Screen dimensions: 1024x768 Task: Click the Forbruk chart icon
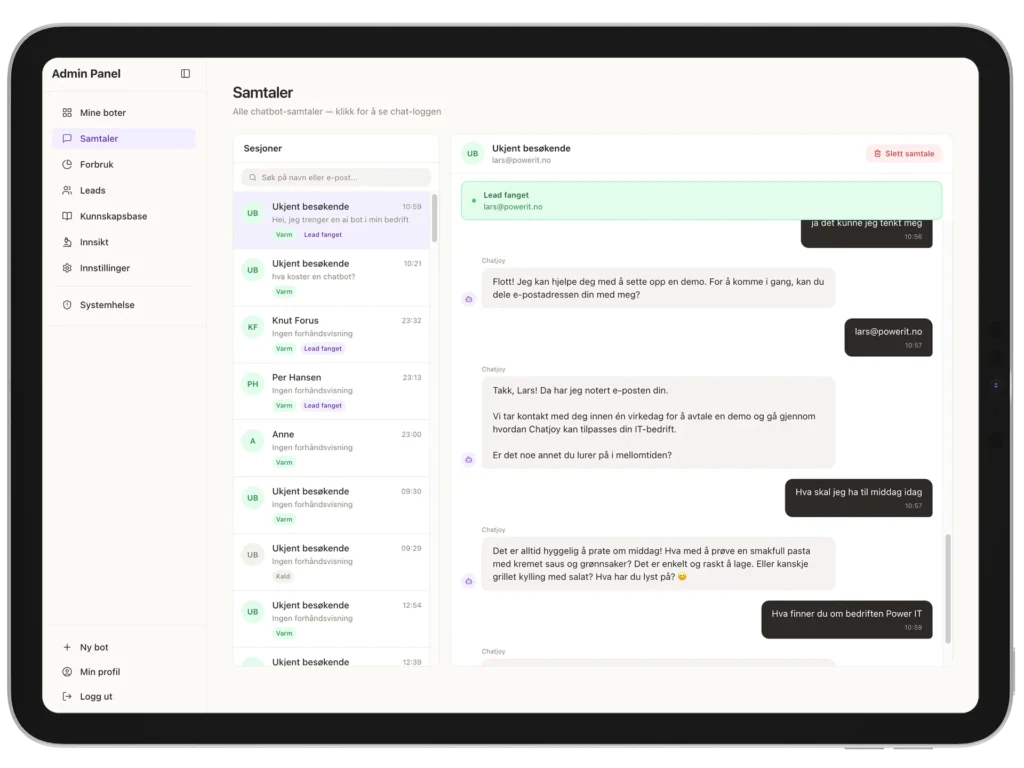(x=67, y=165)
